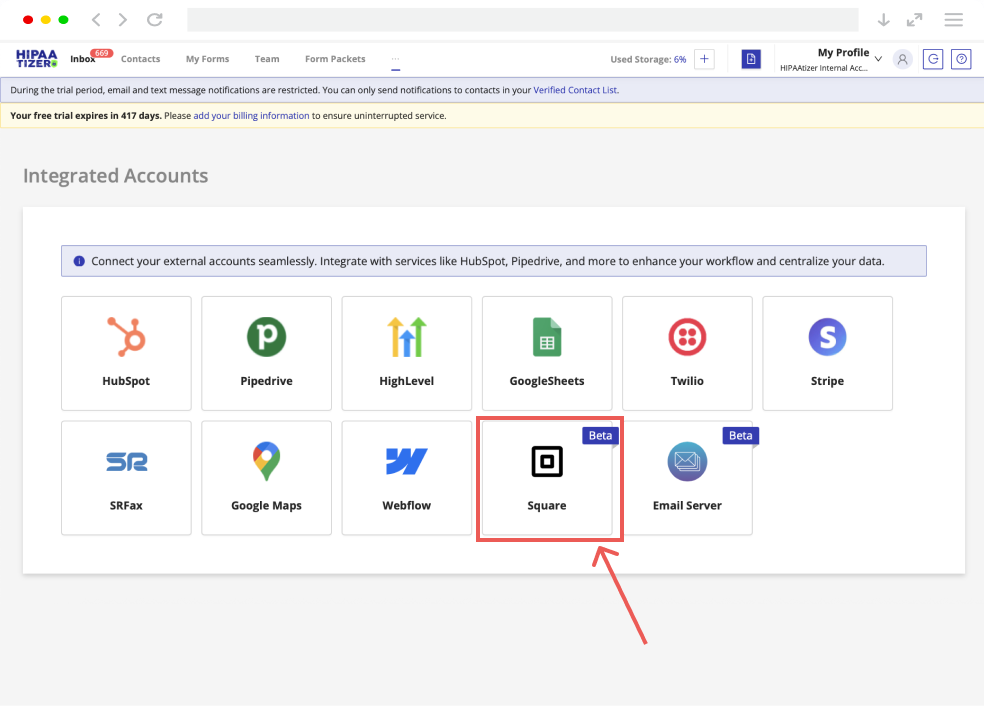Click the 669 unread badge on Inbox

point(102,53)
